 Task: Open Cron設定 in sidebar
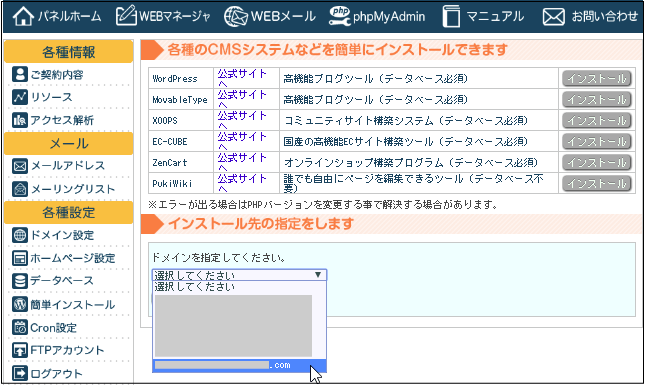point(53,327)
